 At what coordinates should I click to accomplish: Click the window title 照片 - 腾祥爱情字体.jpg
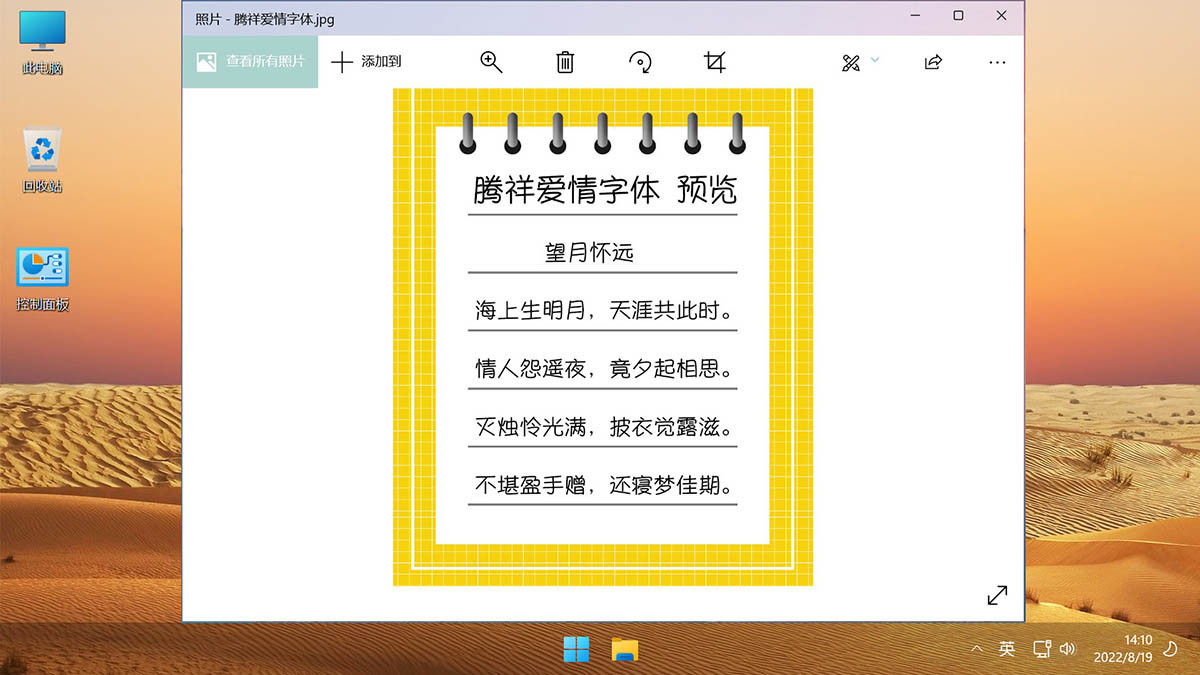click(264, 17)
